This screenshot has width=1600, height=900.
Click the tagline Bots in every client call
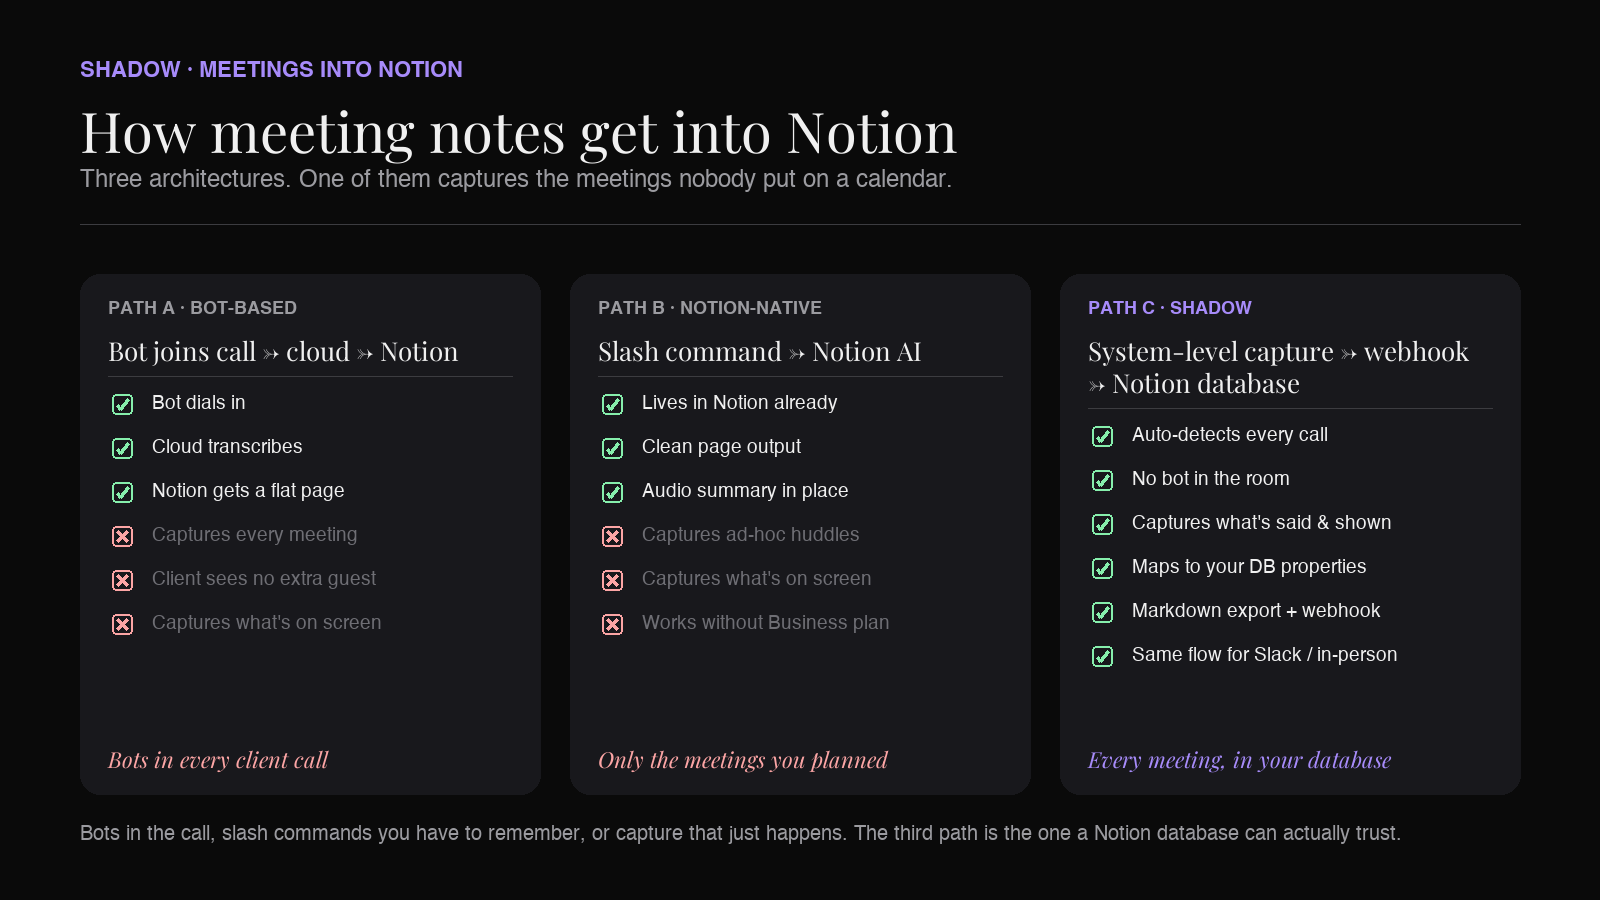click(218, 760)
